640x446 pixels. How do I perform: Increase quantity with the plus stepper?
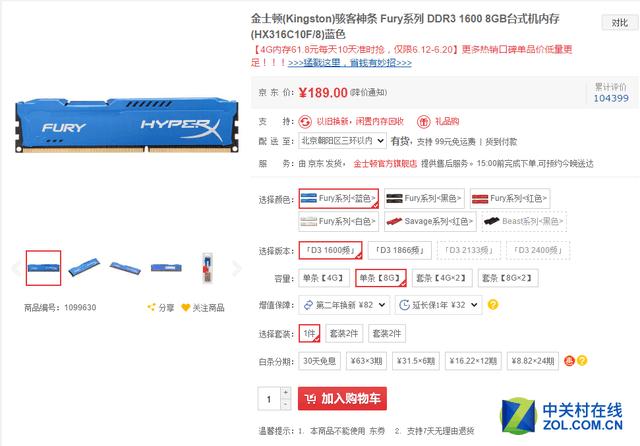[286, 393]
